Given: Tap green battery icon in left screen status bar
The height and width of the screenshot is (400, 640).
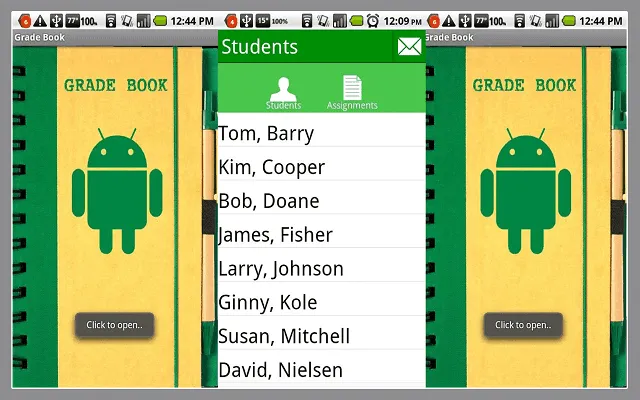Looking at the screenshot, I should pyautogui.click(x=160, y=21).
